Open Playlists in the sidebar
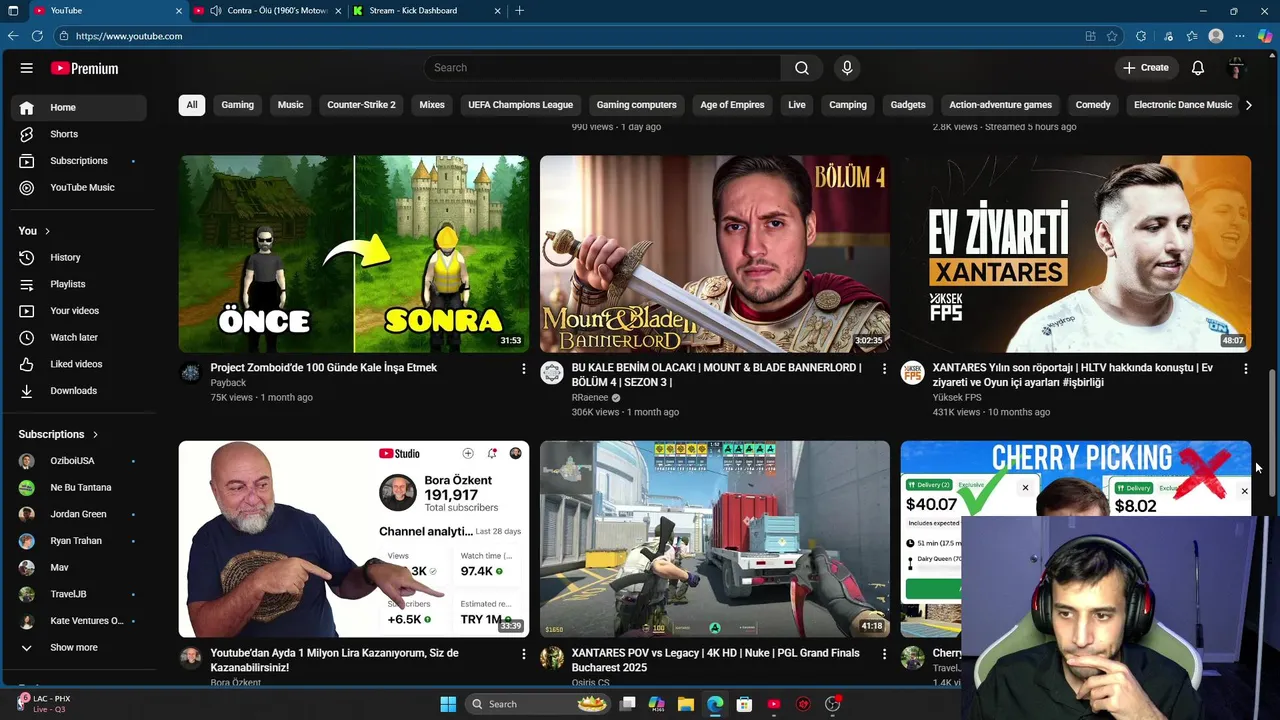This screenshot has height=720, width=1280. click(x=80, y=284)
